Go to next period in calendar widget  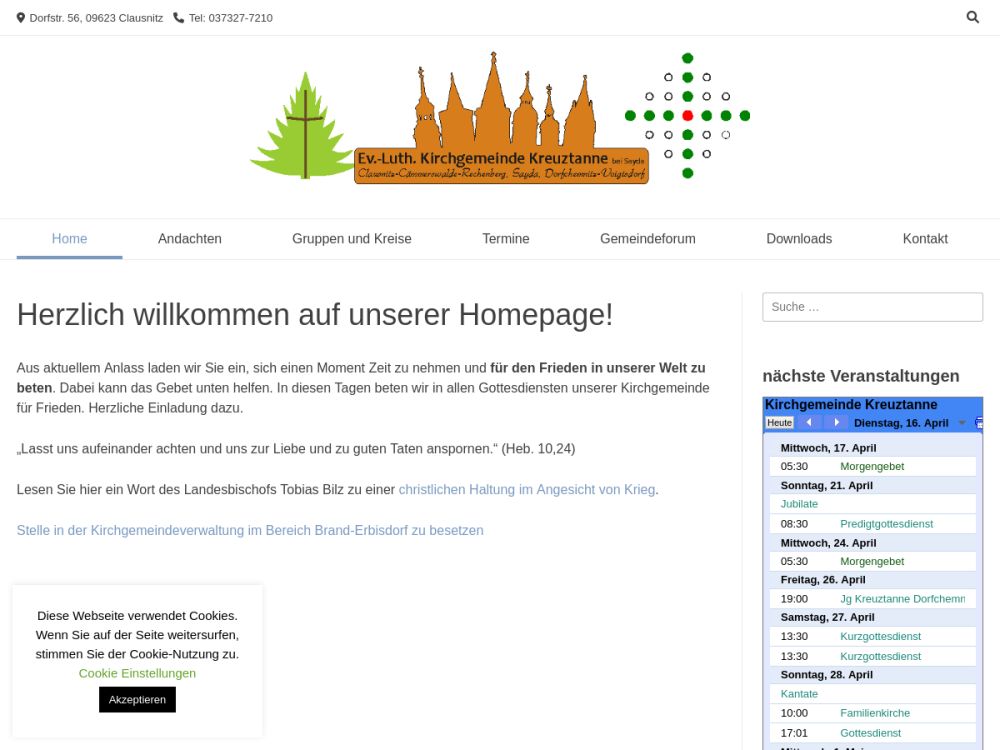(x=836, y=423)
